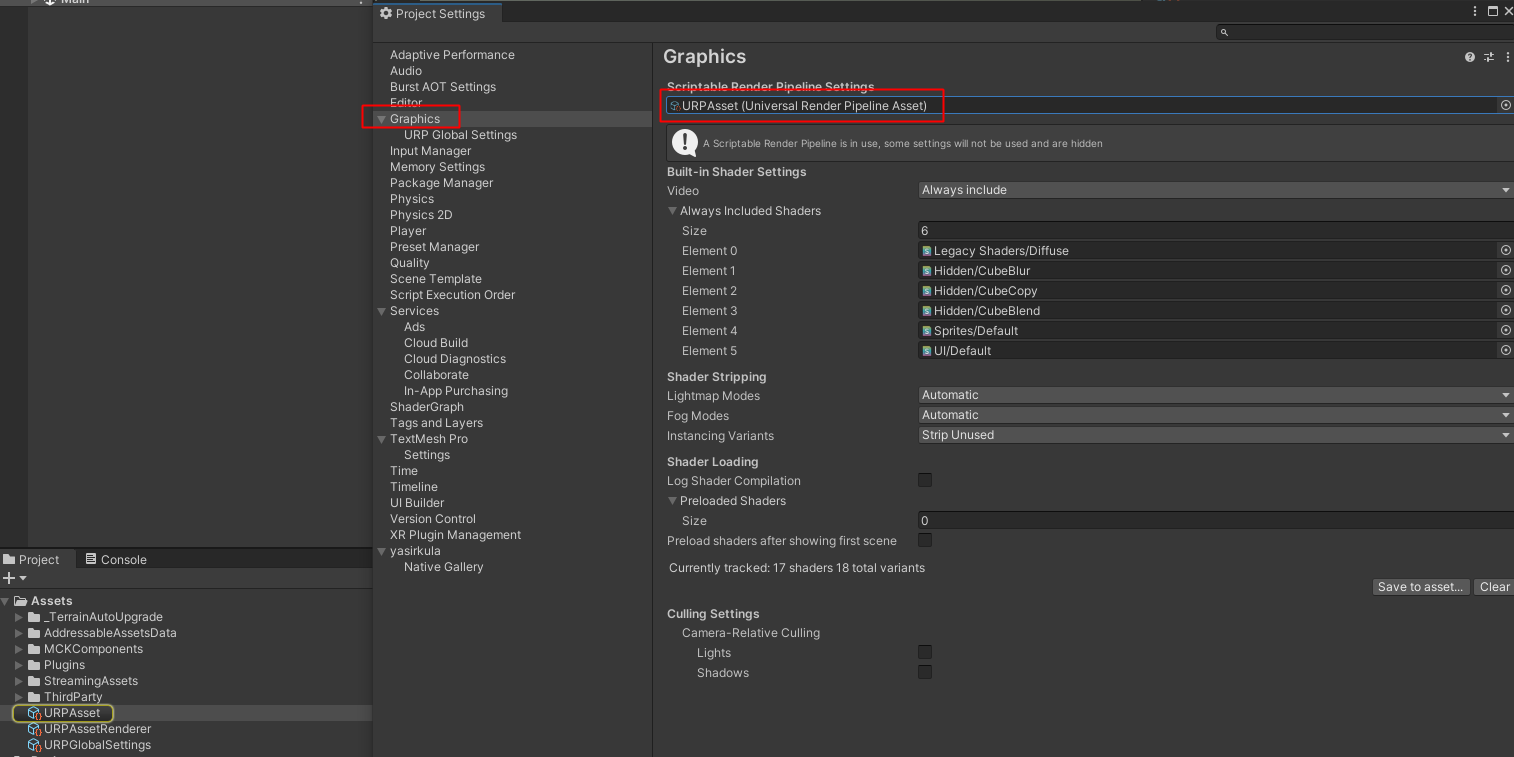Viewport: 1514px width, 757px height.
Task: Select the URPAssetRenderer asset icon
Action: 34,729
